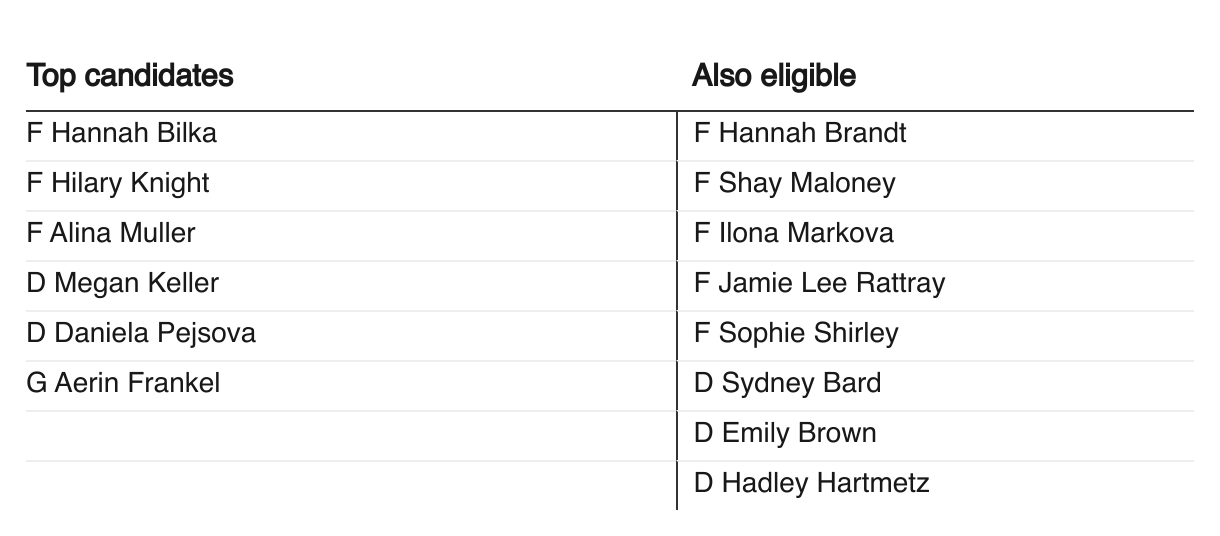Click the last empty Top candidates cell
The image size is (1220, 536).
pos(350,485)
